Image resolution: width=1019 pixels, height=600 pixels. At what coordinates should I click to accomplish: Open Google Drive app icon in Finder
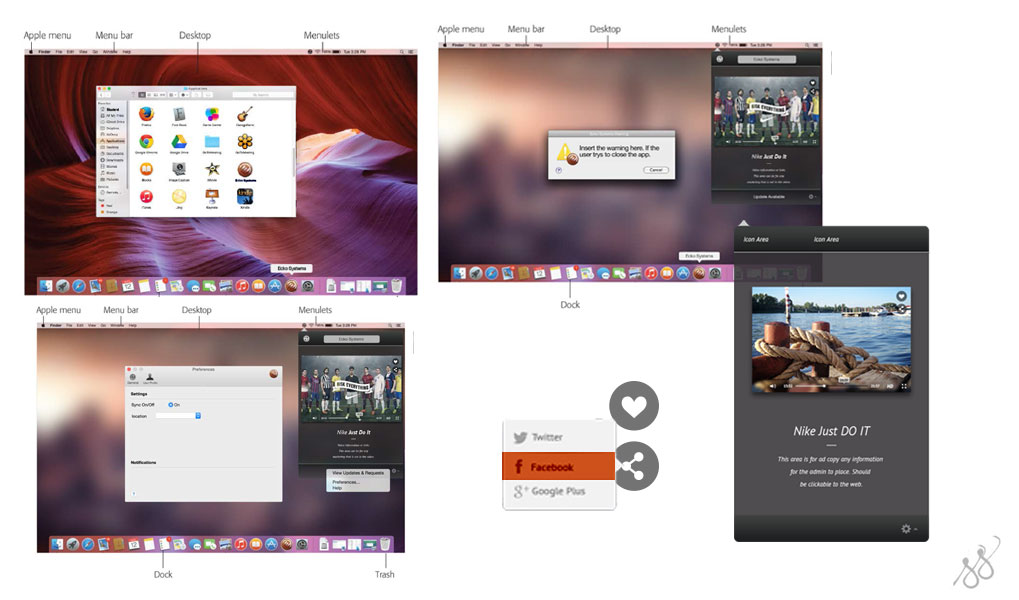[x=179, y=143]
